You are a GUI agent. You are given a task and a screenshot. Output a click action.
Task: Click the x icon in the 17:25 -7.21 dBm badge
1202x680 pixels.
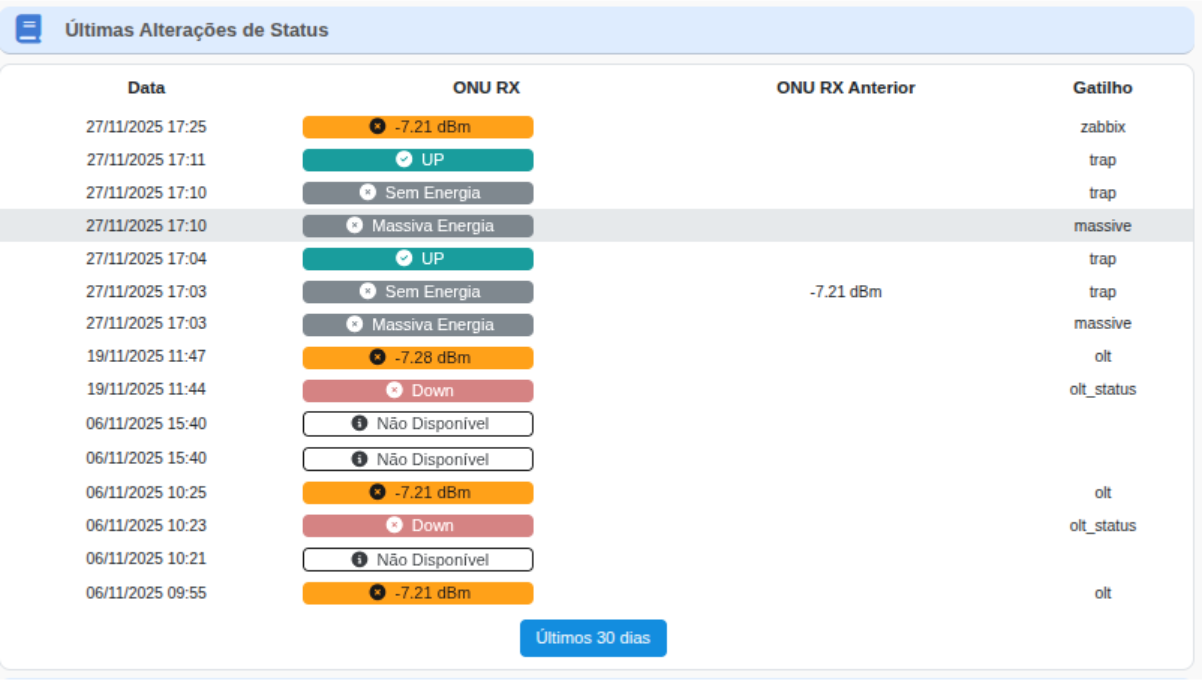click(x=377, y=127)
